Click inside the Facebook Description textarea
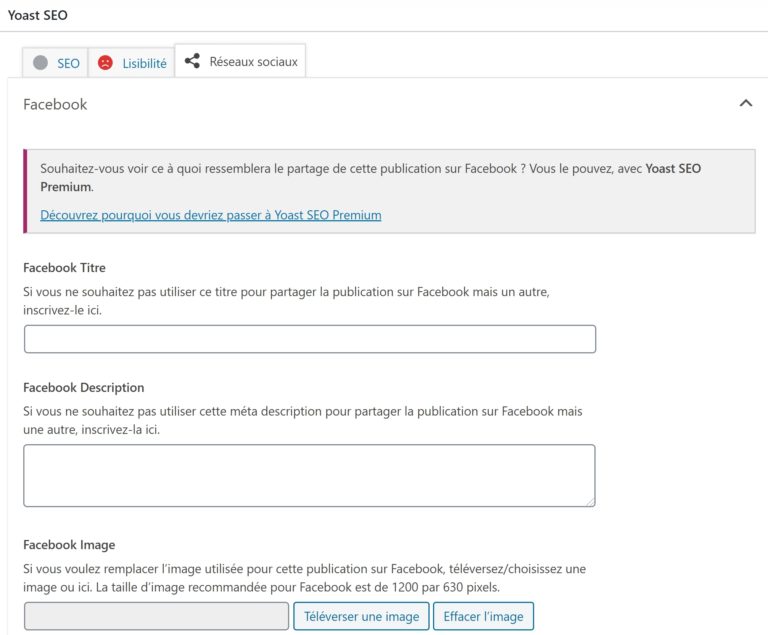 [x=310, y=475]
